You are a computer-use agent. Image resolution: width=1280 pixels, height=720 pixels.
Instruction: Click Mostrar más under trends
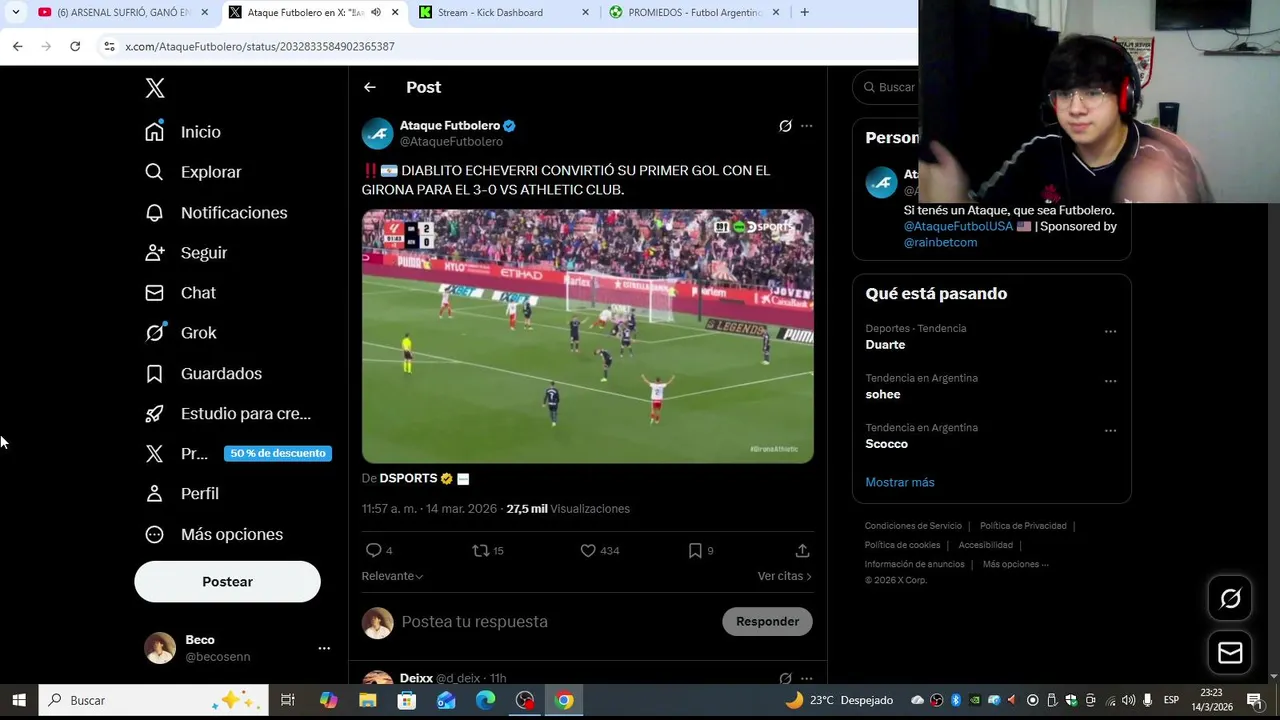pos(900,482)
